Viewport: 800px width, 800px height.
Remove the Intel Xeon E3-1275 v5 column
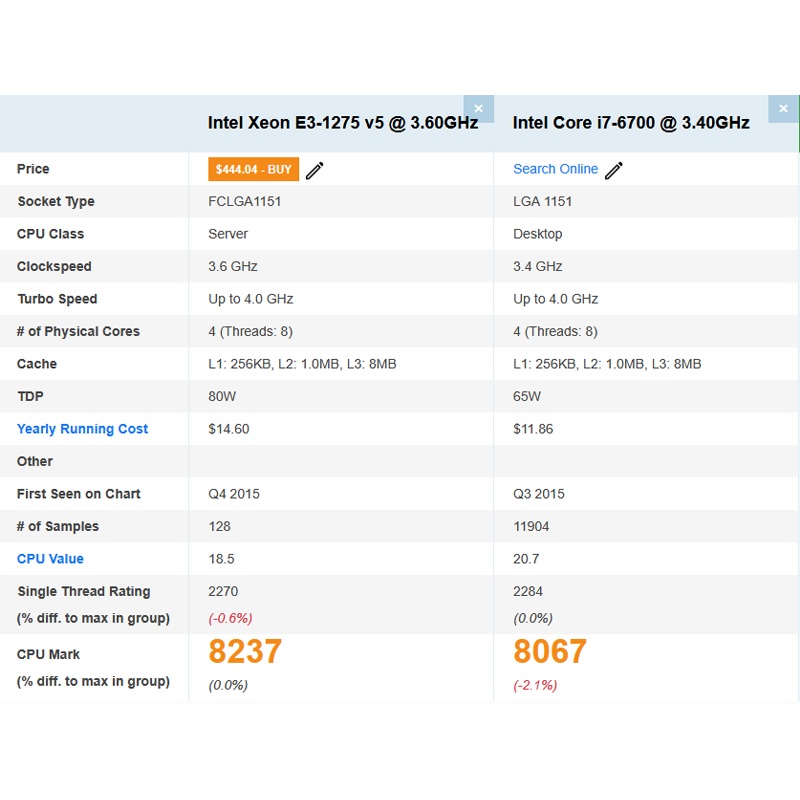[x=479, y=108]
